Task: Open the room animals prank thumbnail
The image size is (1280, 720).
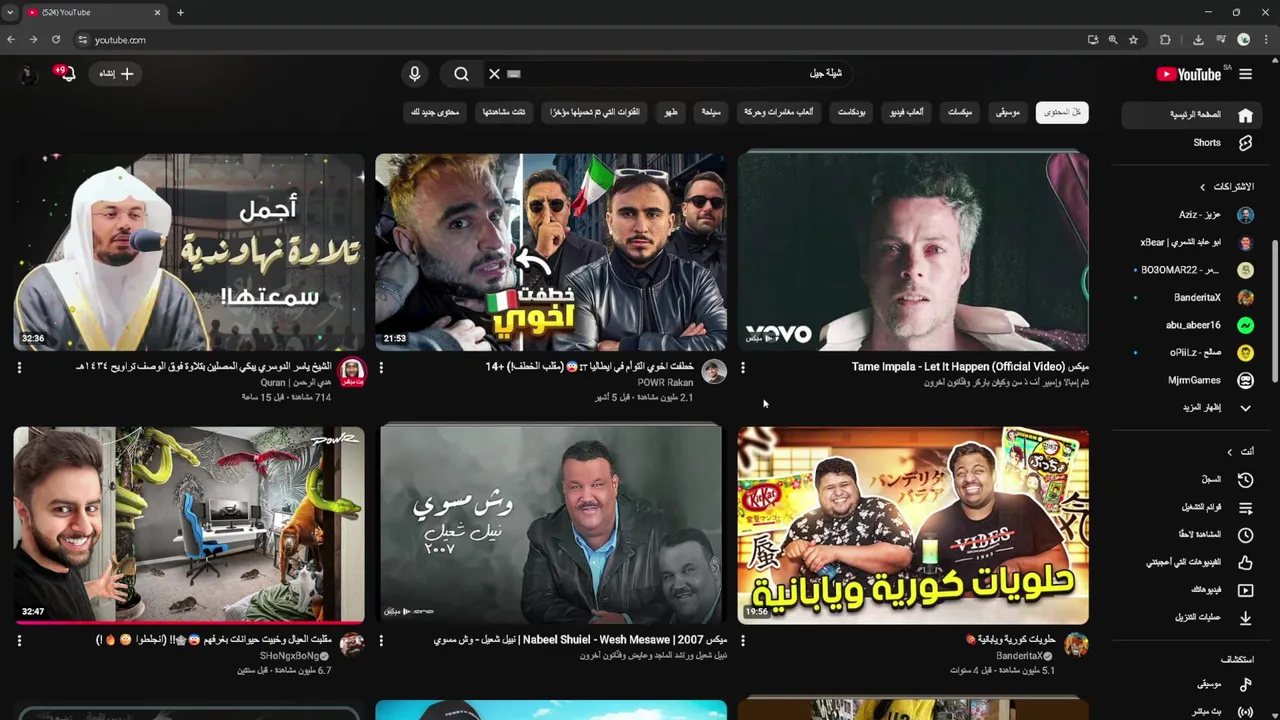Action: pos(189,525)
